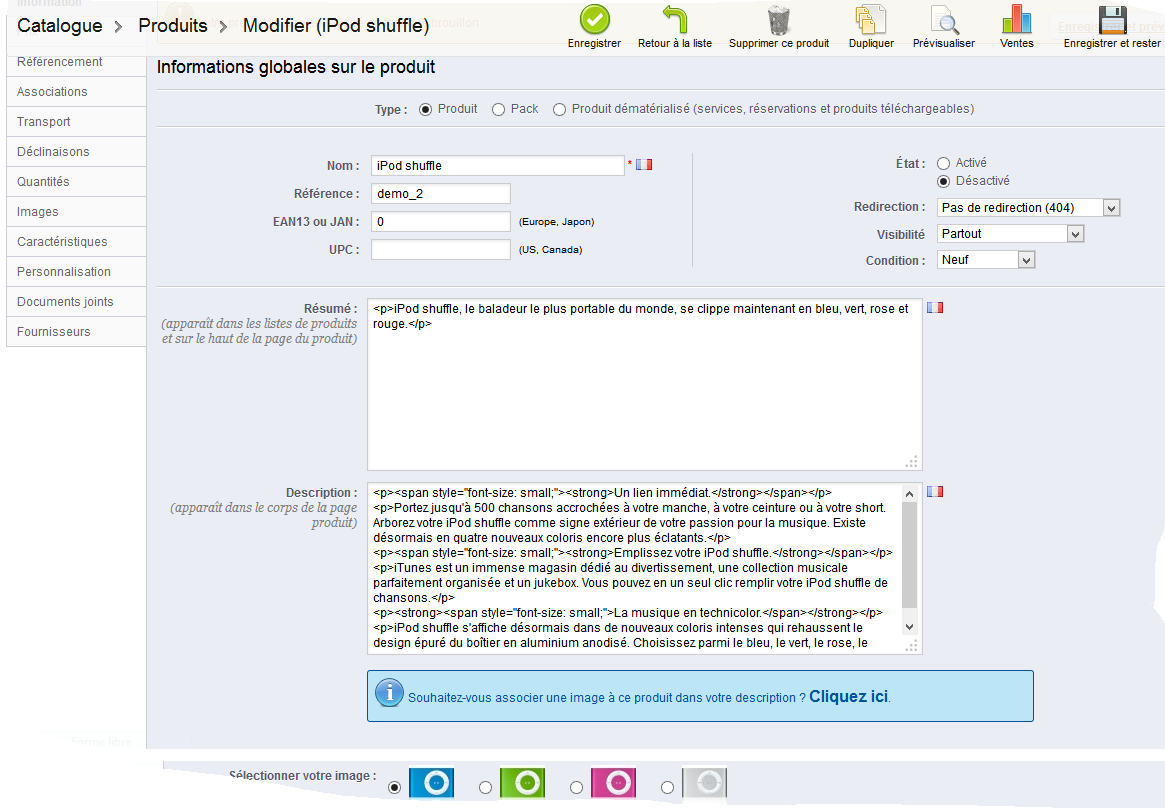Open the Transport tab

click(76, 122)
